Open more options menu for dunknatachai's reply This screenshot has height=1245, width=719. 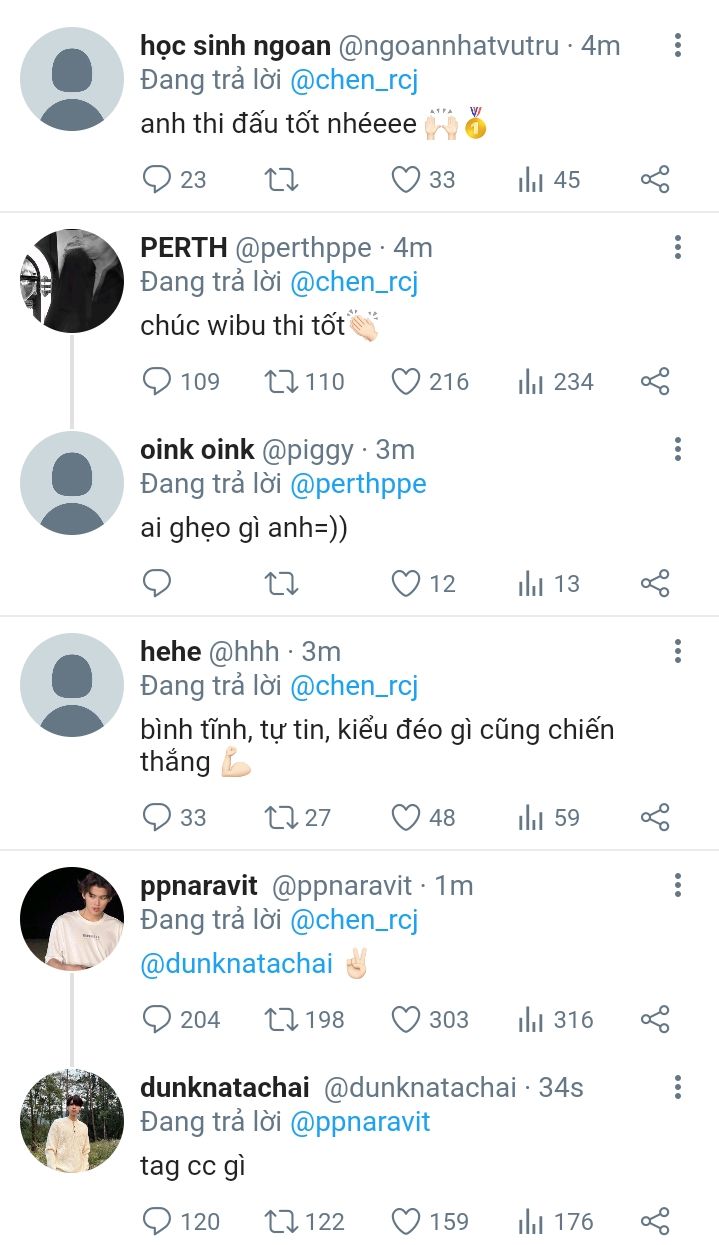(x=678, y=1088)
